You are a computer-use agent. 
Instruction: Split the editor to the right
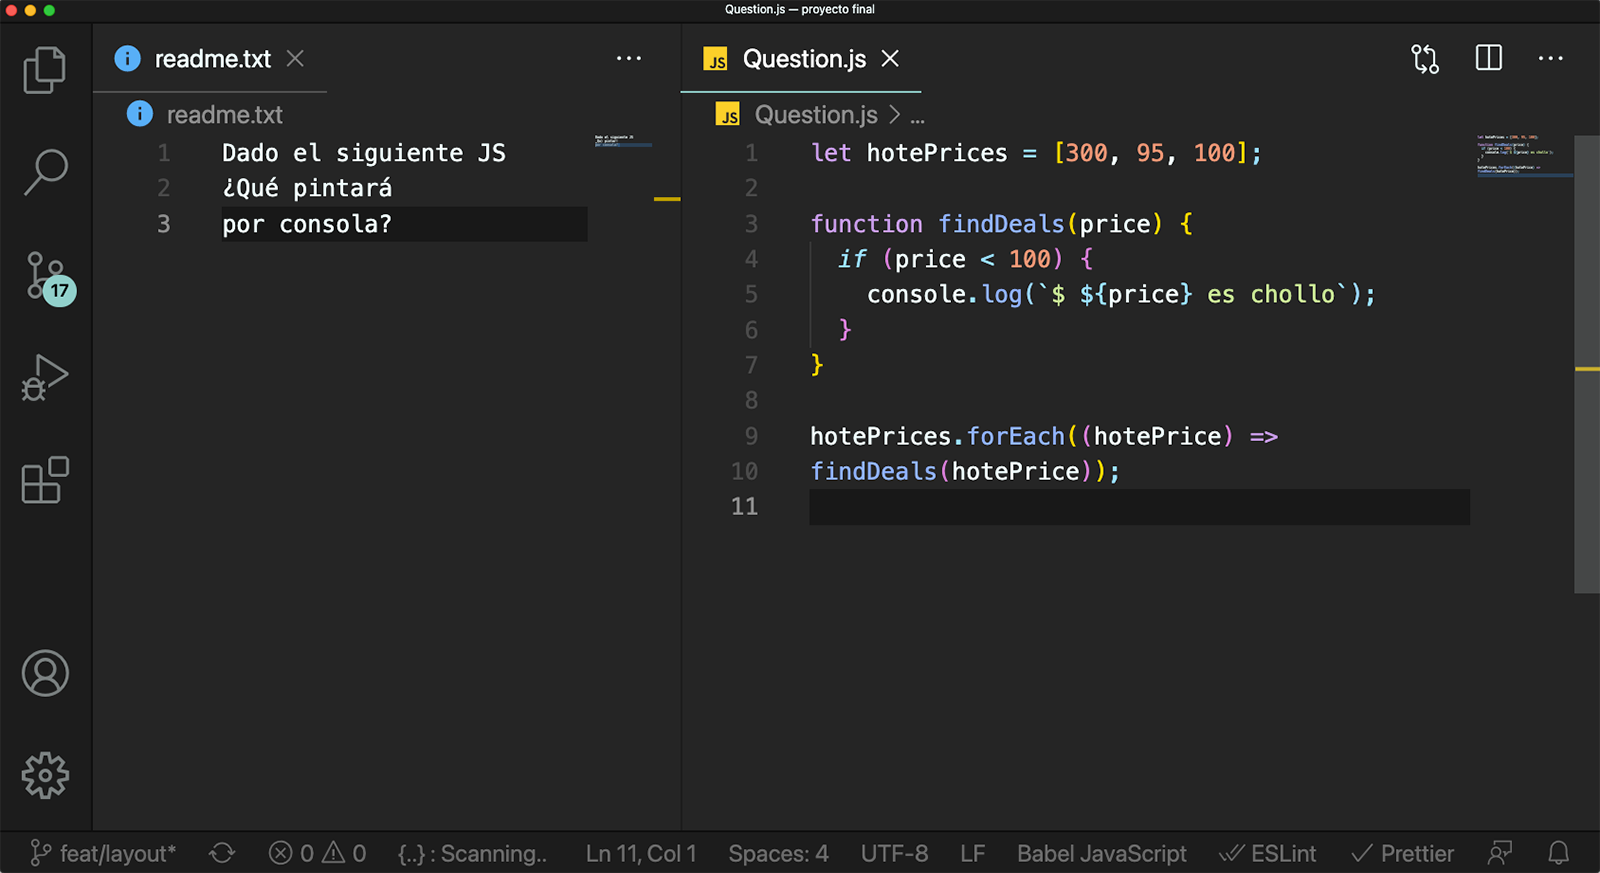pyautogui.click(x=1488, y=59)
